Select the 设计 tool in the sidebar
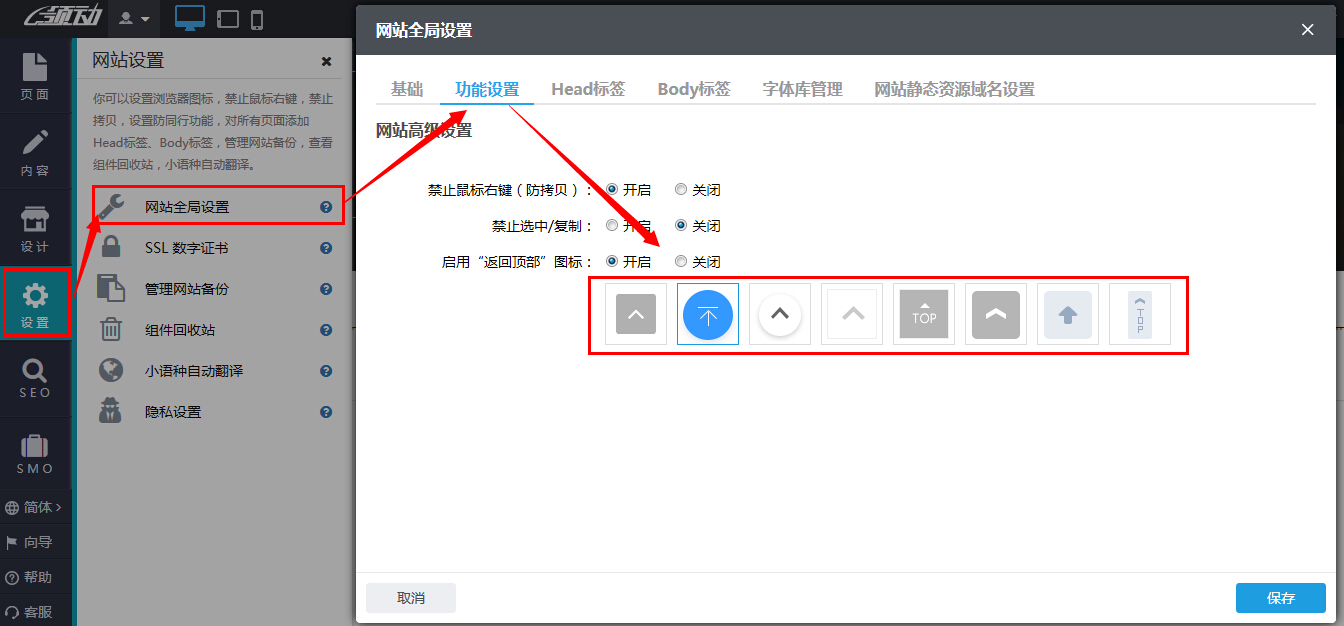 (x=35, y=225)
